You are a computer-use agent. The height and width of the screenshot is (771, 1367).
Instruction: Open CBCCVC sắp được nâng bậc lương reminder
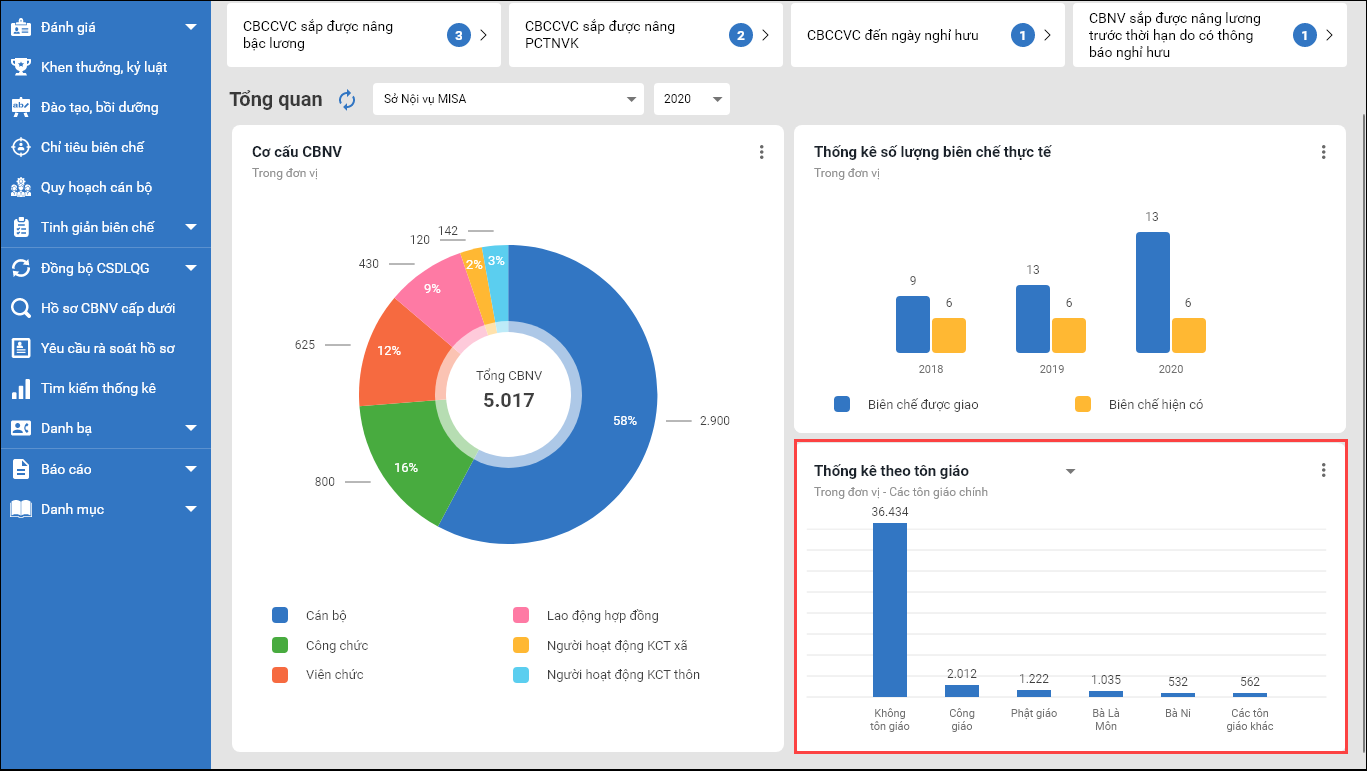(358, 35)
